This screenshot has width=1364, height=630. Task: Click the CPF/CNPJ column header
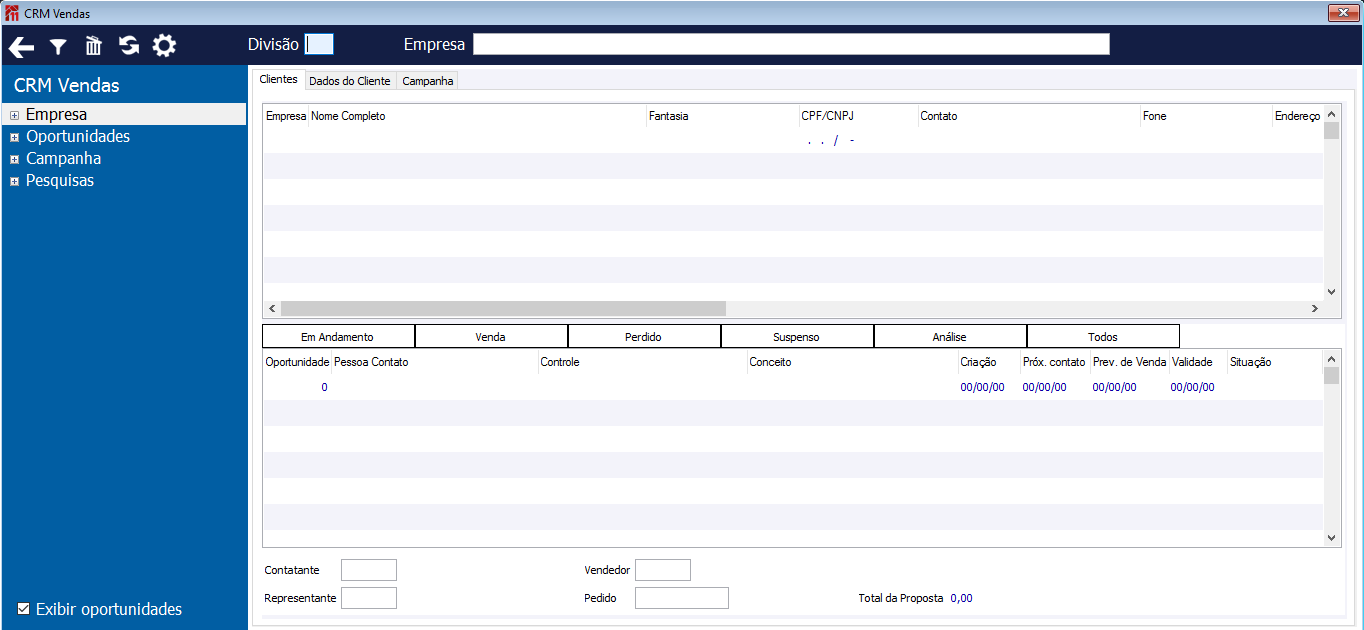pos(827,116)
